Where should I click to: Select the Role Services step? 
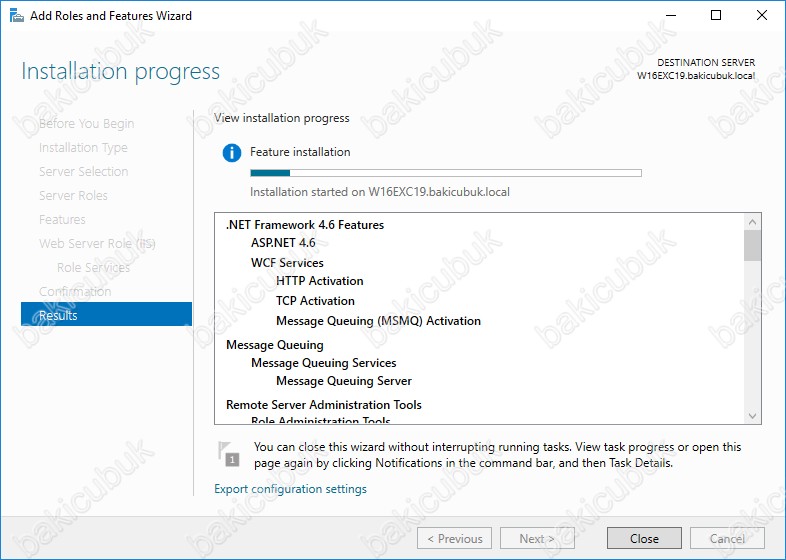[93, 268]
